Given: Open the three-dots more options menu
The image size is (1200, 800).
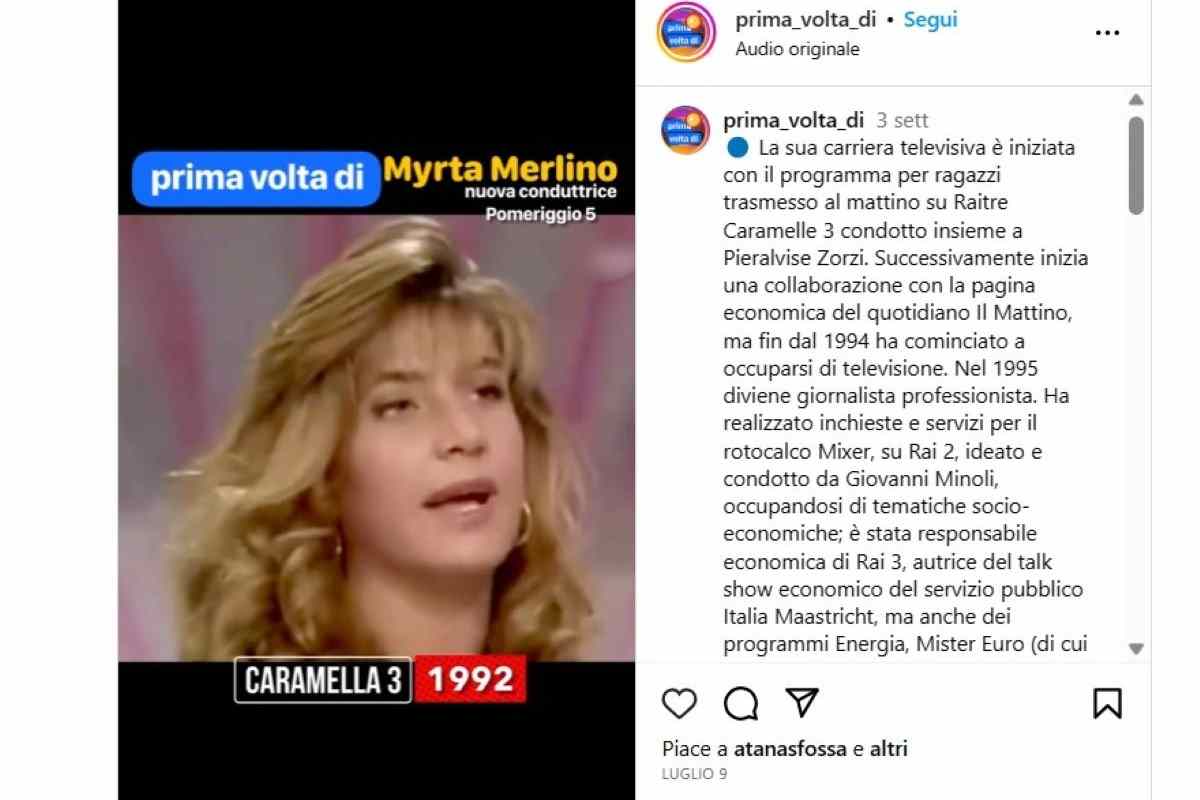Looking at the screenshot, I should tap(1107, 32).
